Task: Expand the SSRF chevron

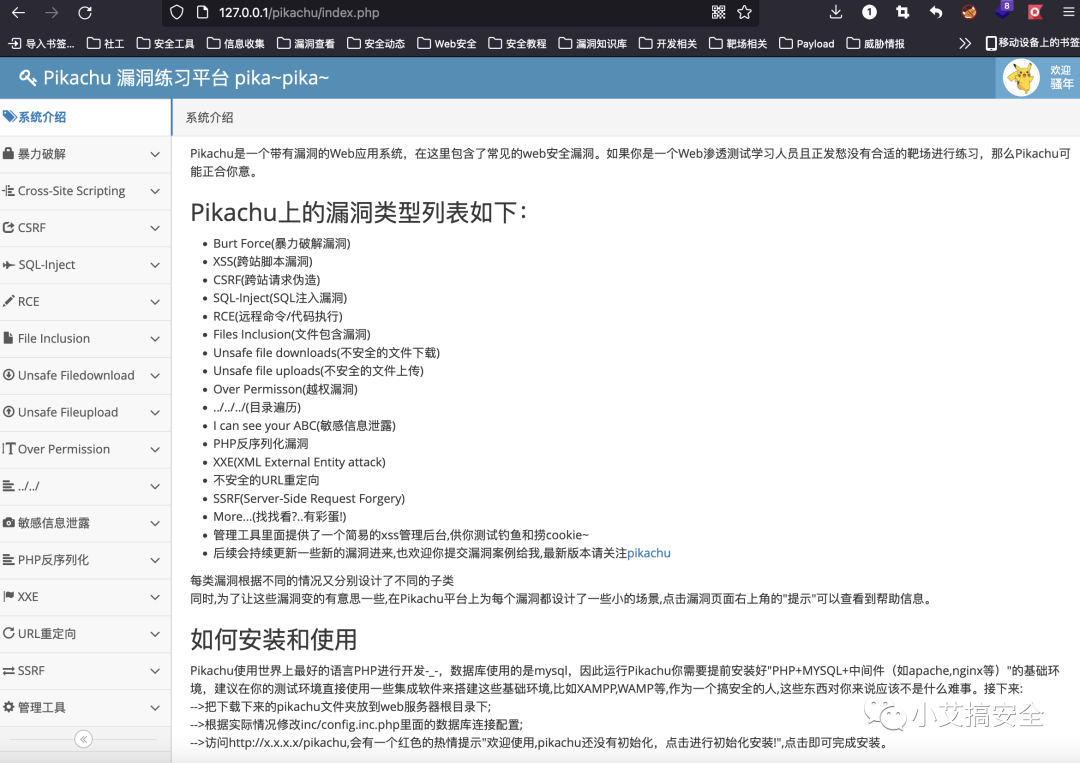Action: [156, 671]
